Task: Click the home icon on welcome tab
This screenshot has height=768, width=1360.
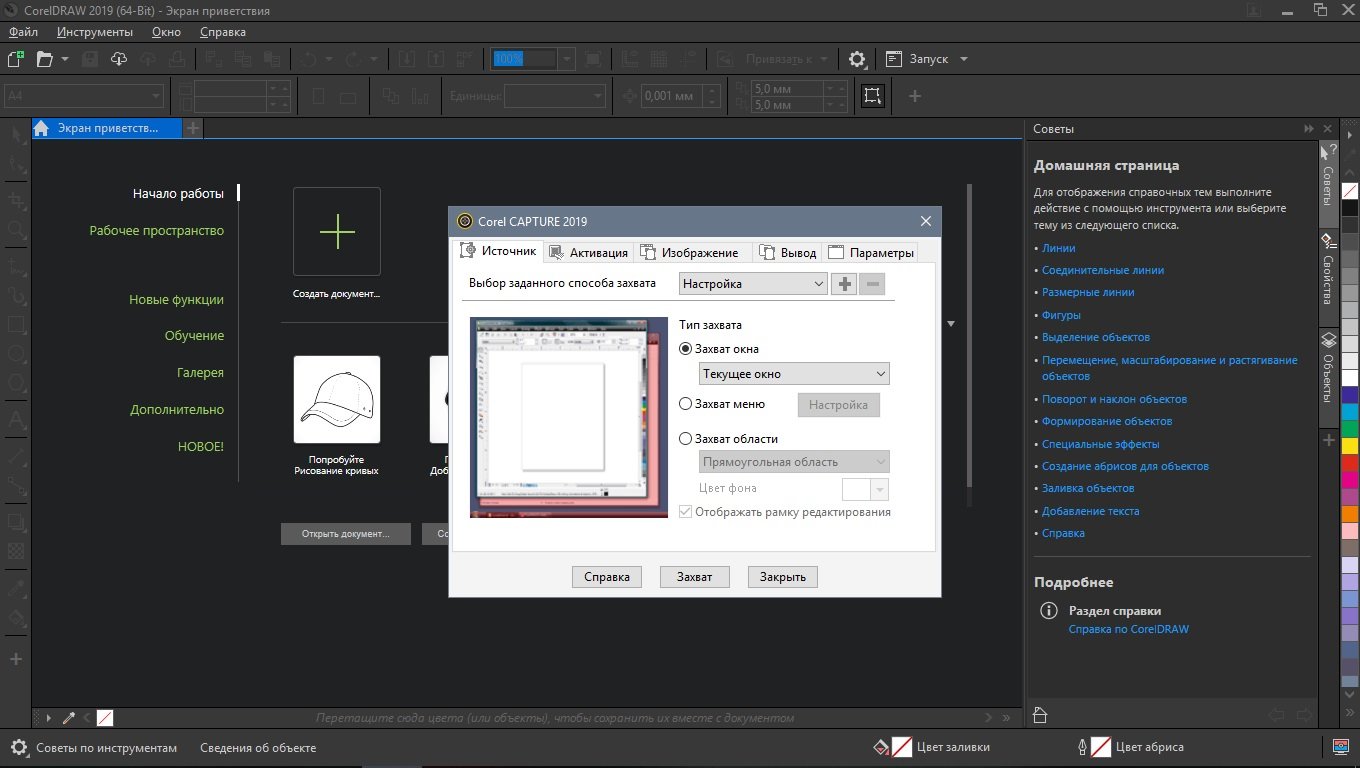Action: pos(42,128)
